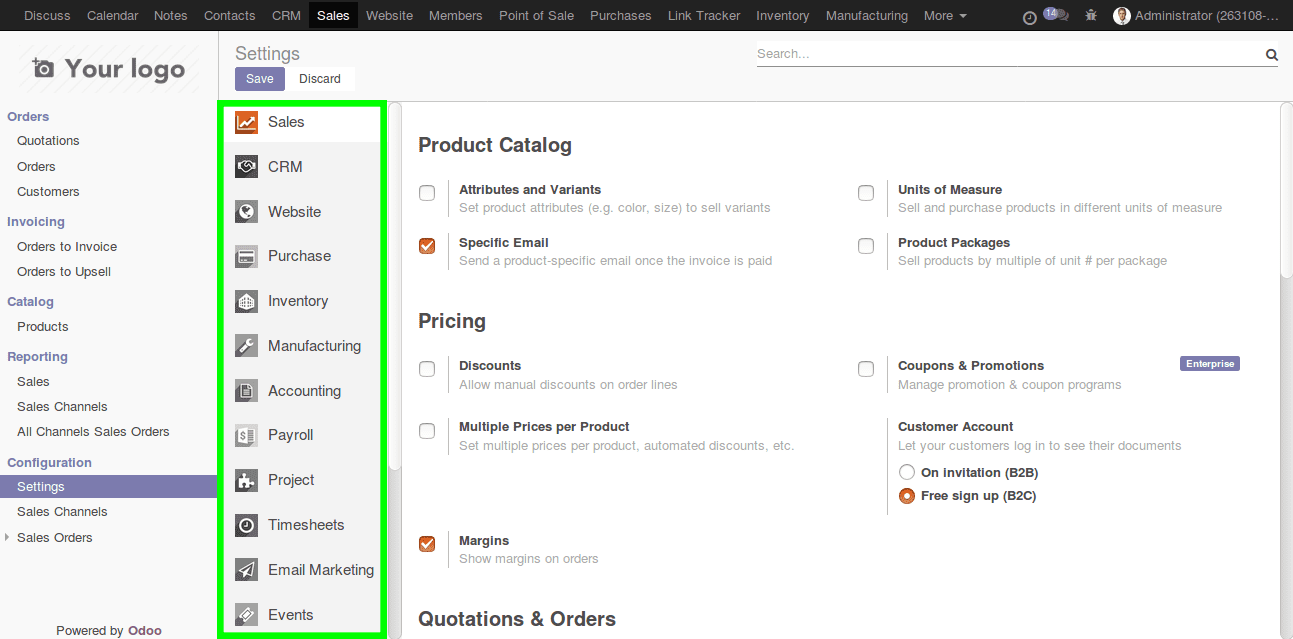Expand the Sales Orders tree arrow

tap(9, 538)
